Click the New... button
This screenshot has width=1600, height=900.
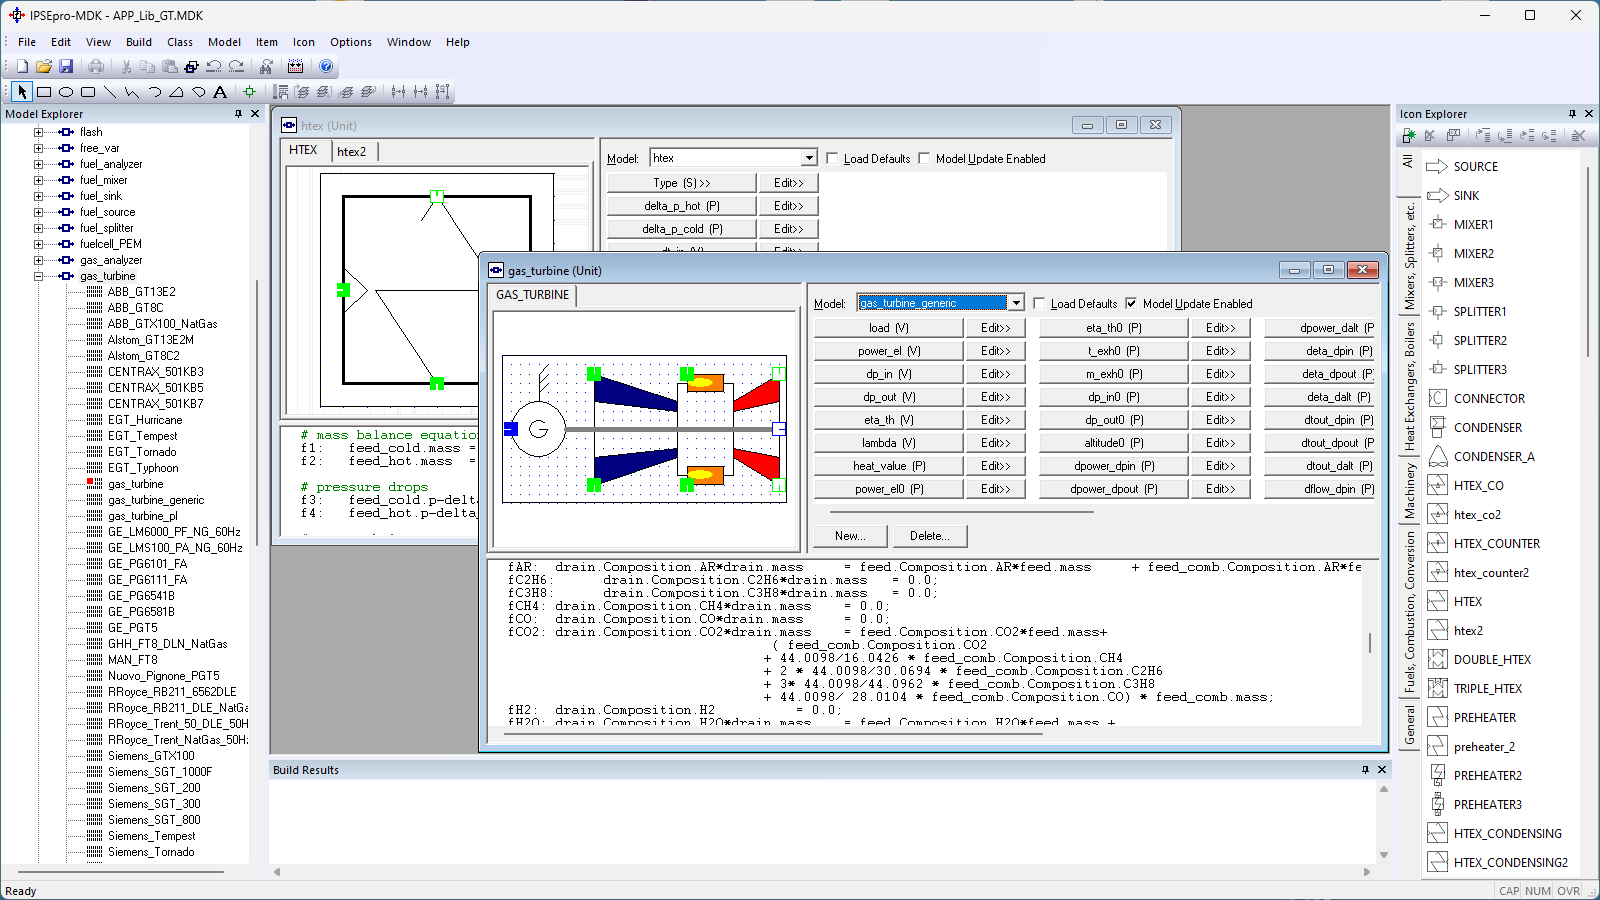point(850,536)
